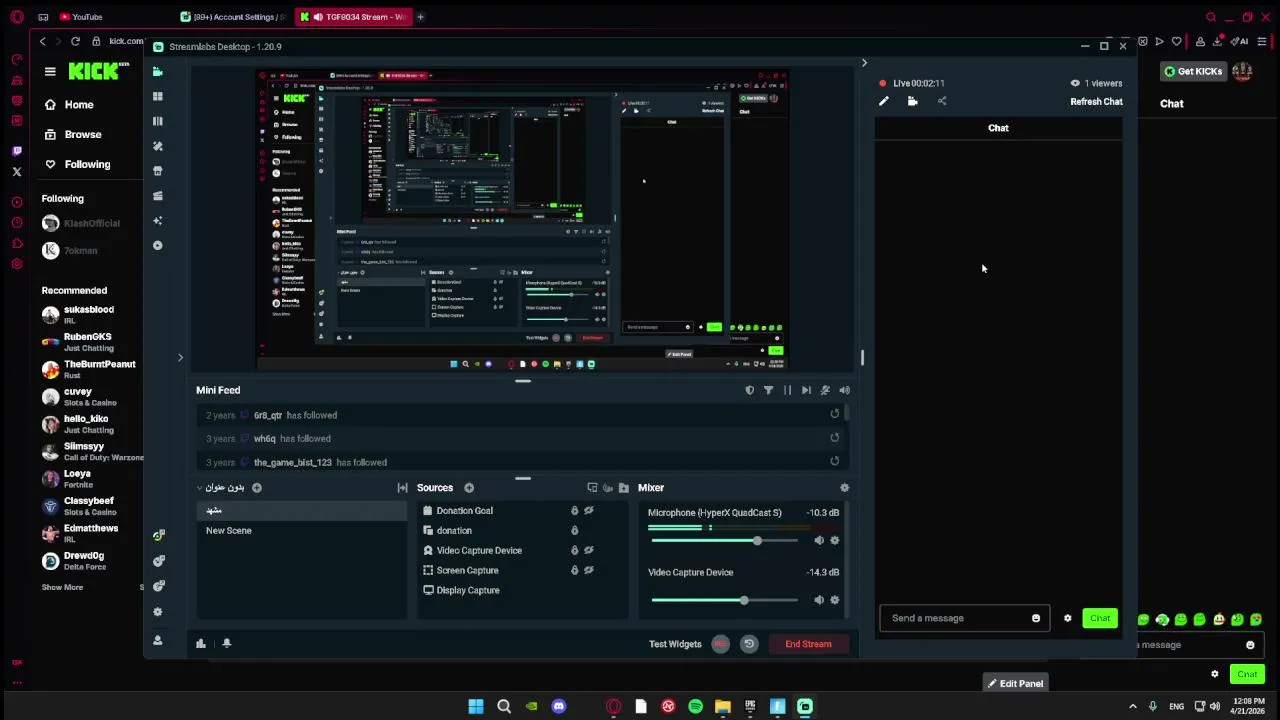Open the performance stats bar-chart icon

click(x=201, y=644)
